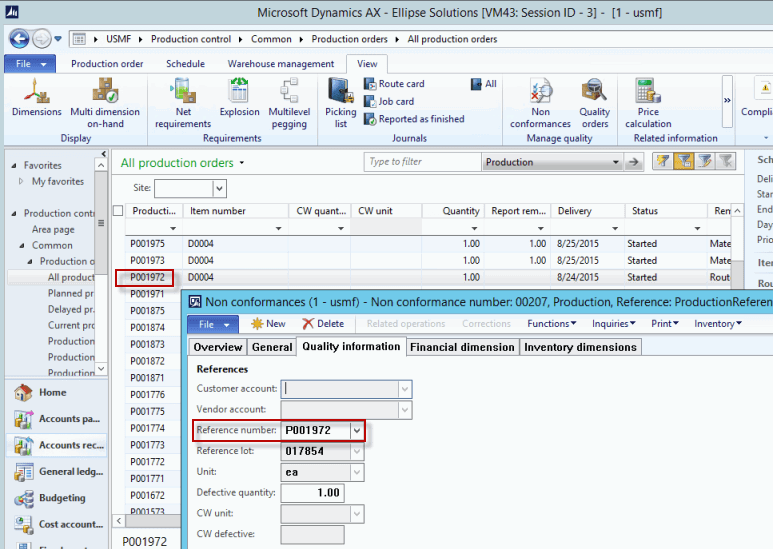
Task: Click the New button in Non conformances
Action: coord(268,324)
